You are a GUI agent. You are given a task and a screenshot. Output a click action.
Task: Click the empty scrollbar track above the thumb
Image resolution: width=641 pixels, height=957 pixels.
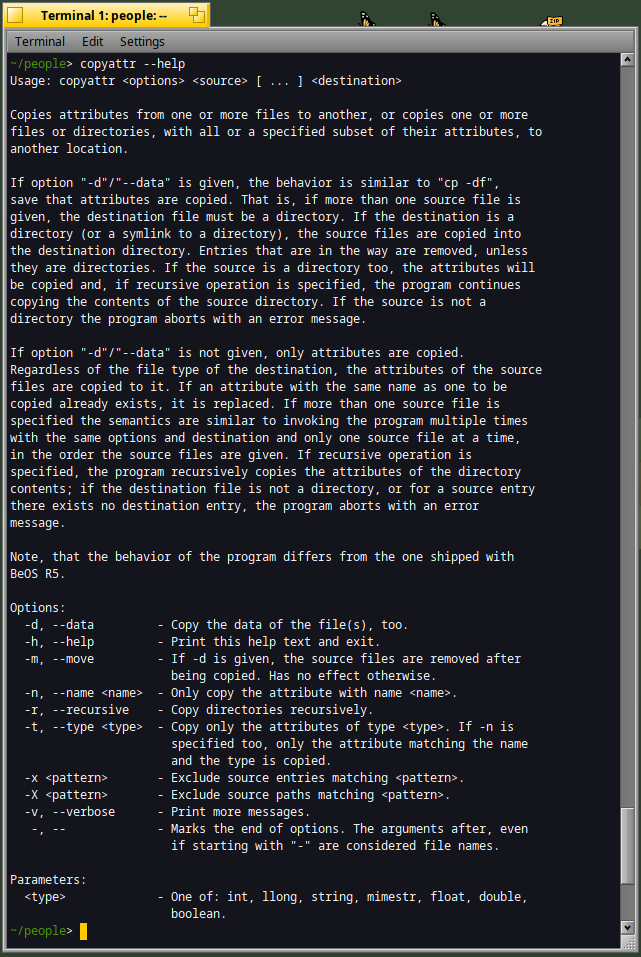(627, 436)
